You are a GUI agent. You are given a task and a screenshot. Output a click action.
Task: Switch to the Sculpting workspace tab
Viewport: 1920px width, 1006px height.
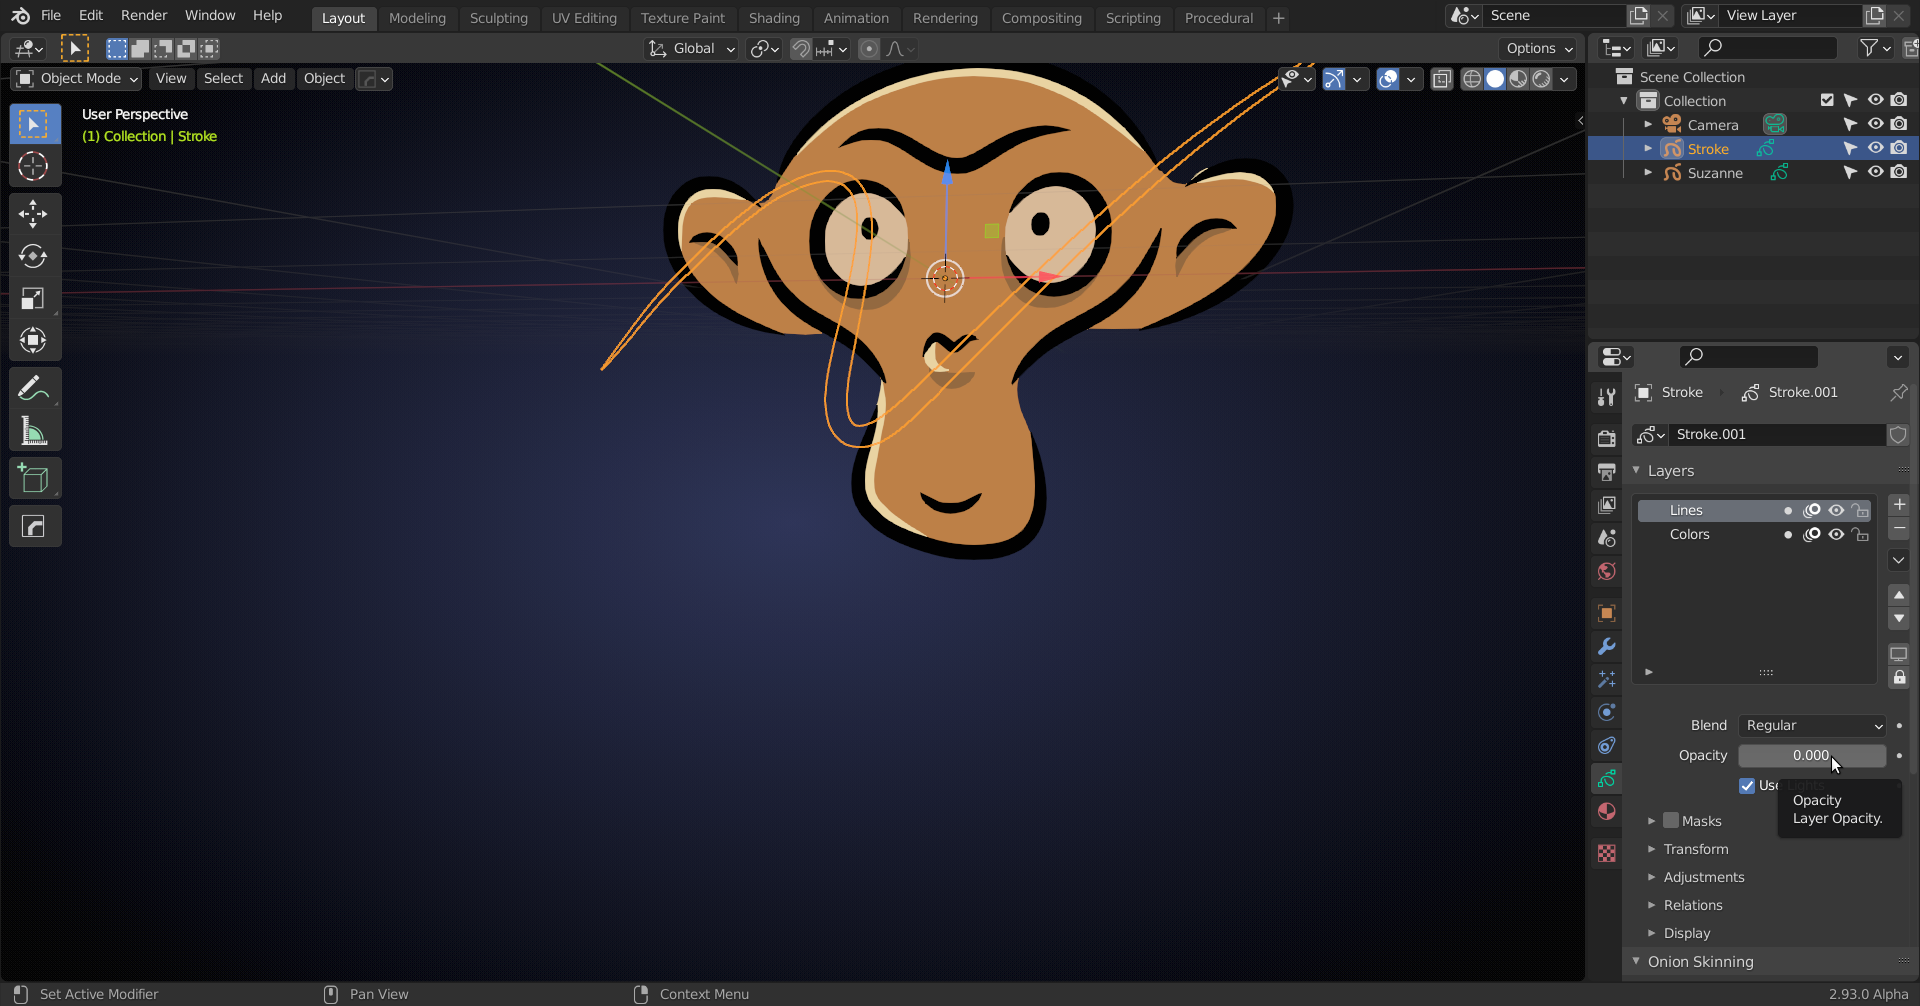tap(498, 18)
